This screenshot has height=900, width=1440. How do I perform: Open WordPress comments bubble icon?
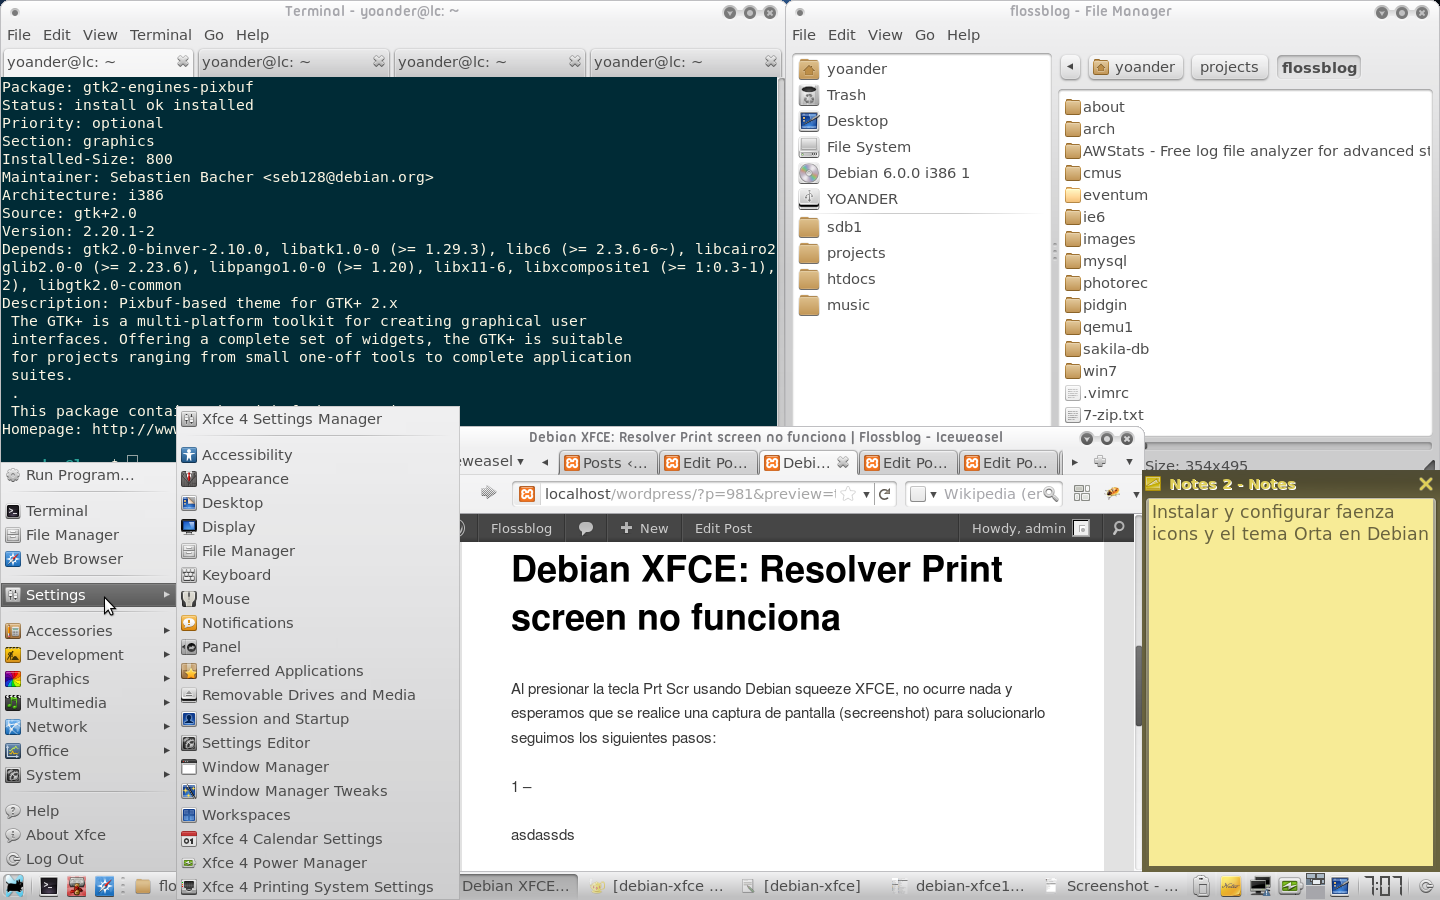tap(586, 528)
